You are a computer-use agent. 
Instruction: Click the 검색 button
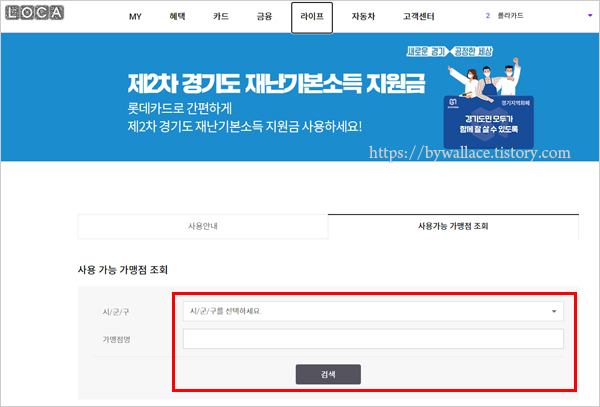328,374
